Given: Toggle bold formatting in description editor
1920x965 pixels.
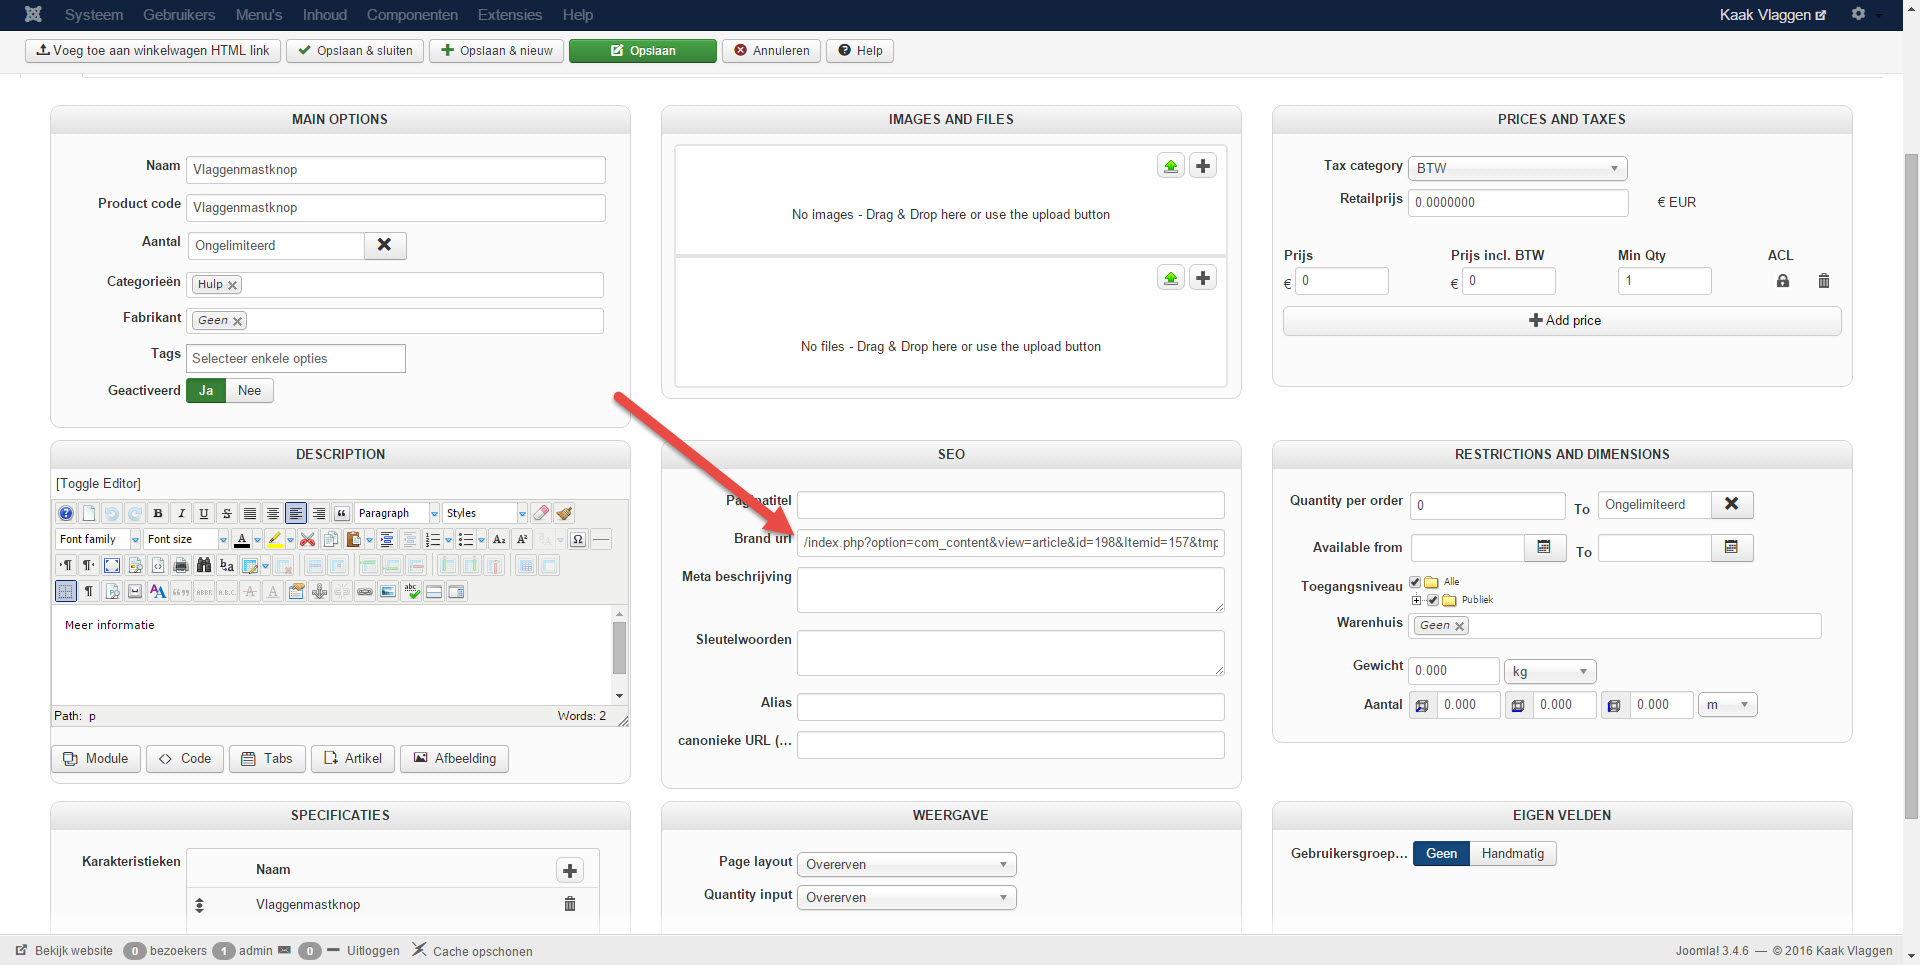Looking at the screenshot, I should (158, 513).
